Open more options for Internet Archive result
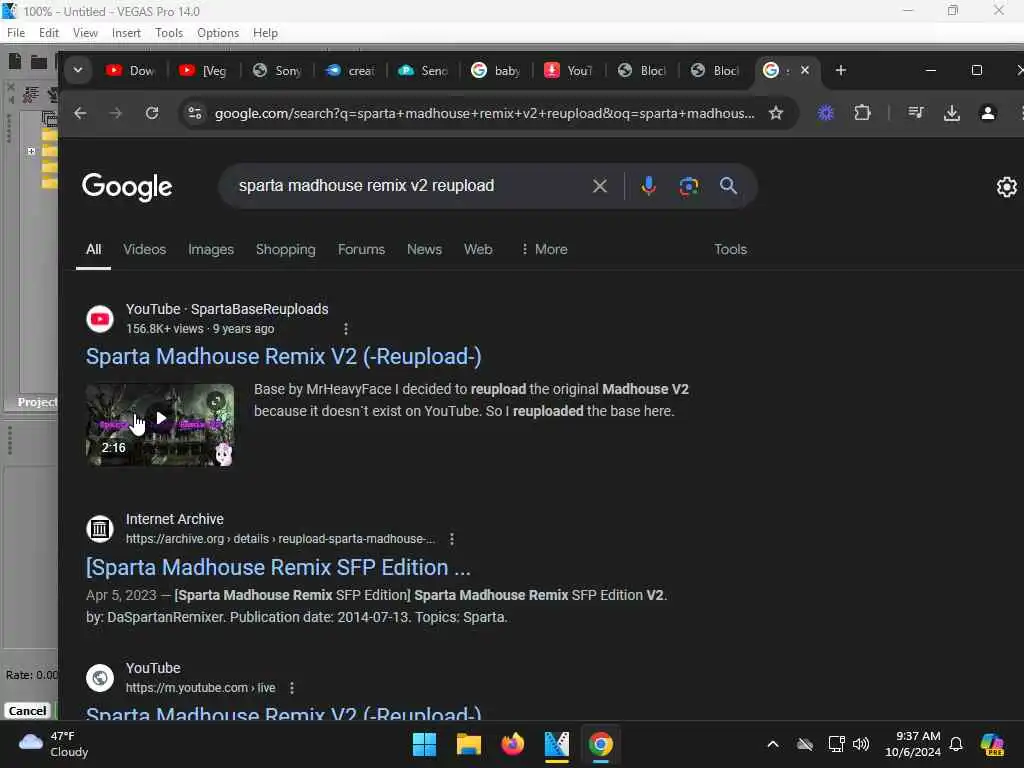Image resolution: width=1024 pixels, height=768 pixels. coord(452,539)
